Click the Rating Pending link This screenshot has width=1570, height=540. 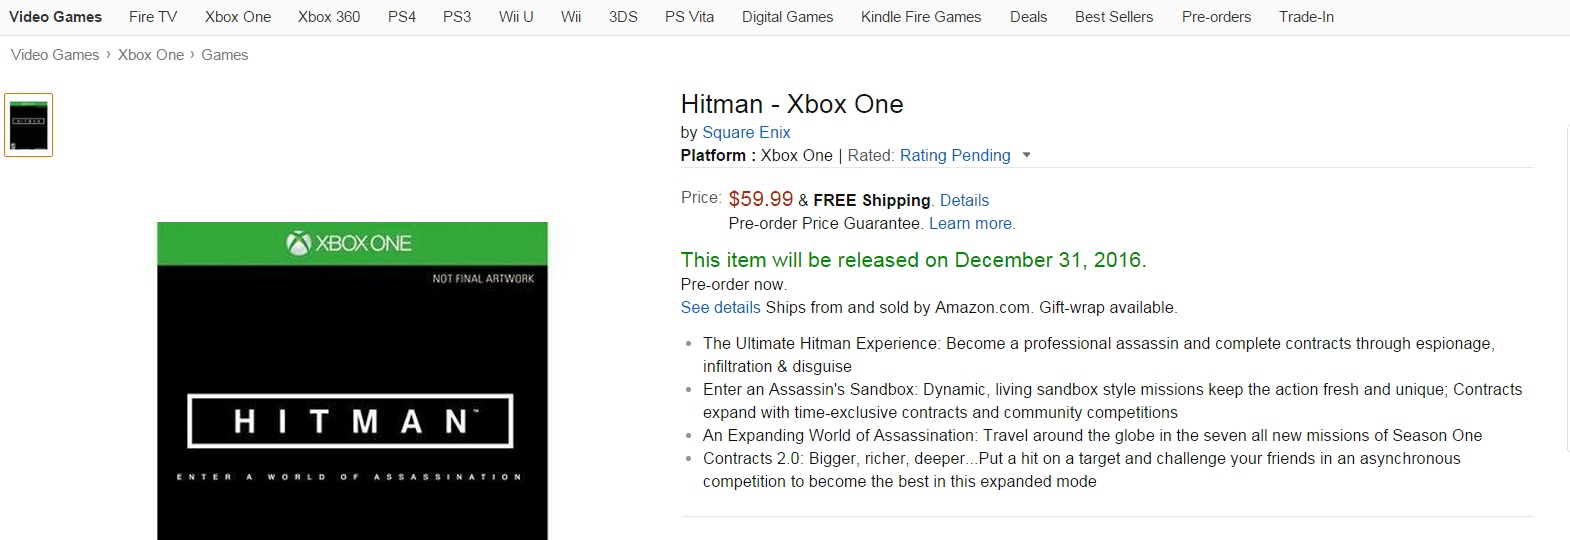coord(954,155)
